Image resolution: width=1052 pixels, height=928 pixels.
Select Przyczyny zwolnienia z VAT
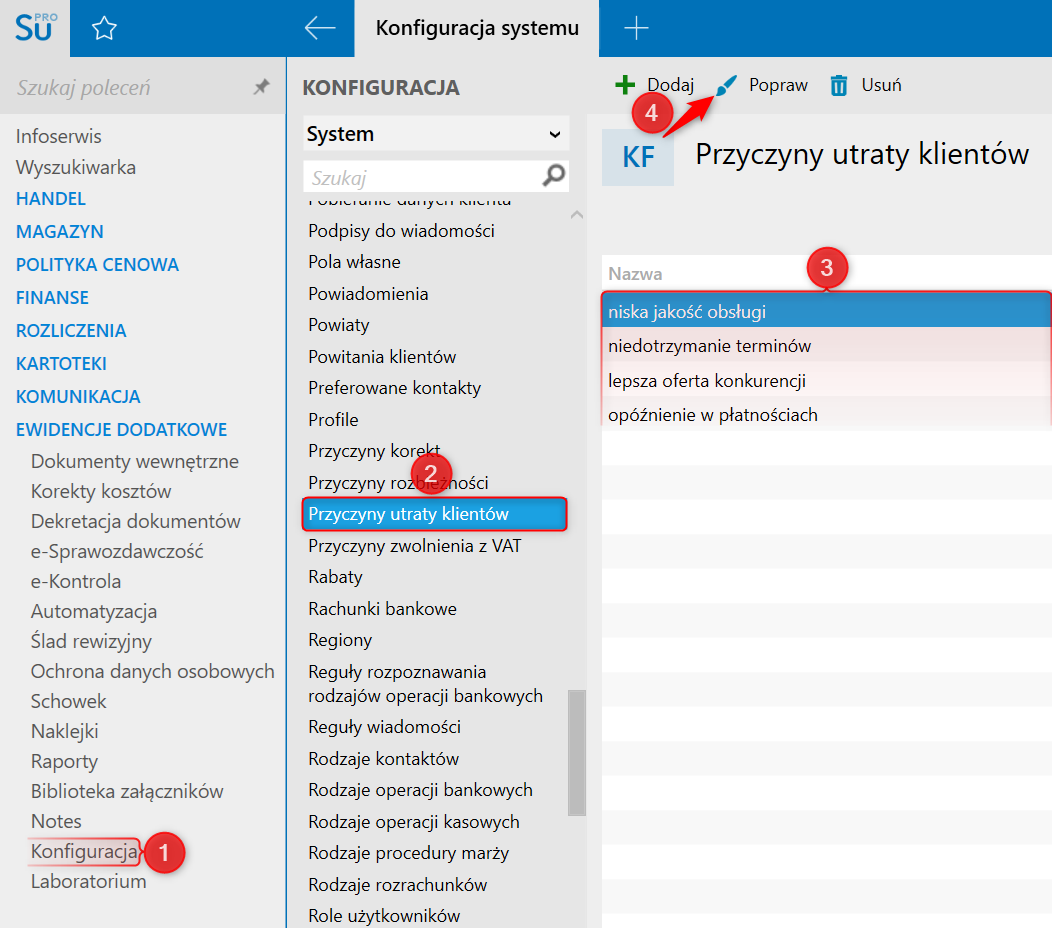pos(415,546)
